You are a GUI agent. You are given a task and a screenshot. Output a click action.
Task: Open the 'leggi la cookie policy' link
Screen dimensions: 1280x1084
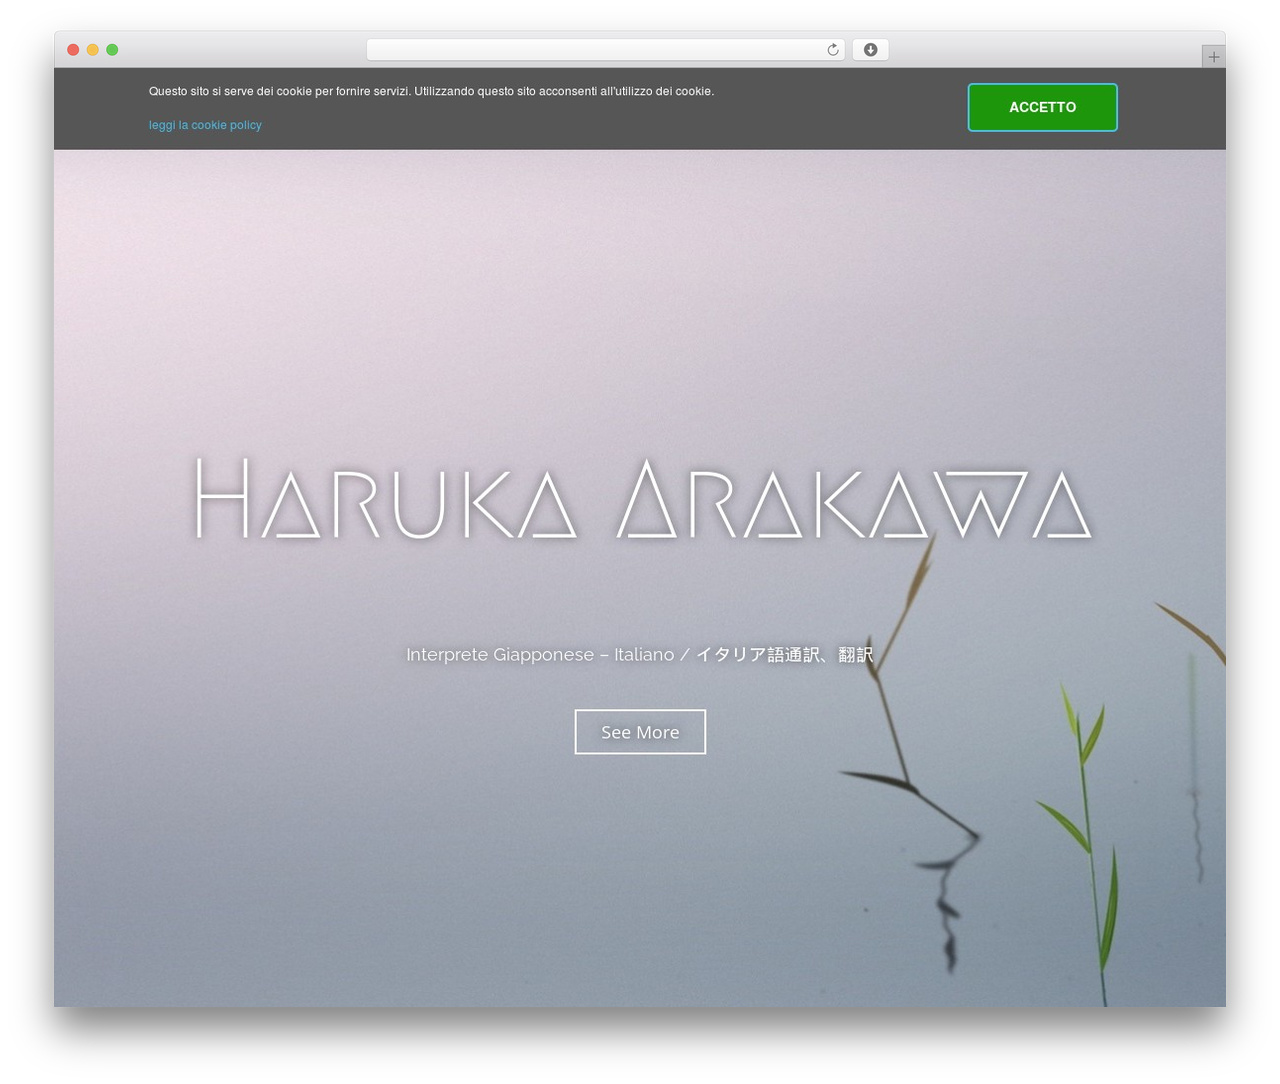[205, 125]
